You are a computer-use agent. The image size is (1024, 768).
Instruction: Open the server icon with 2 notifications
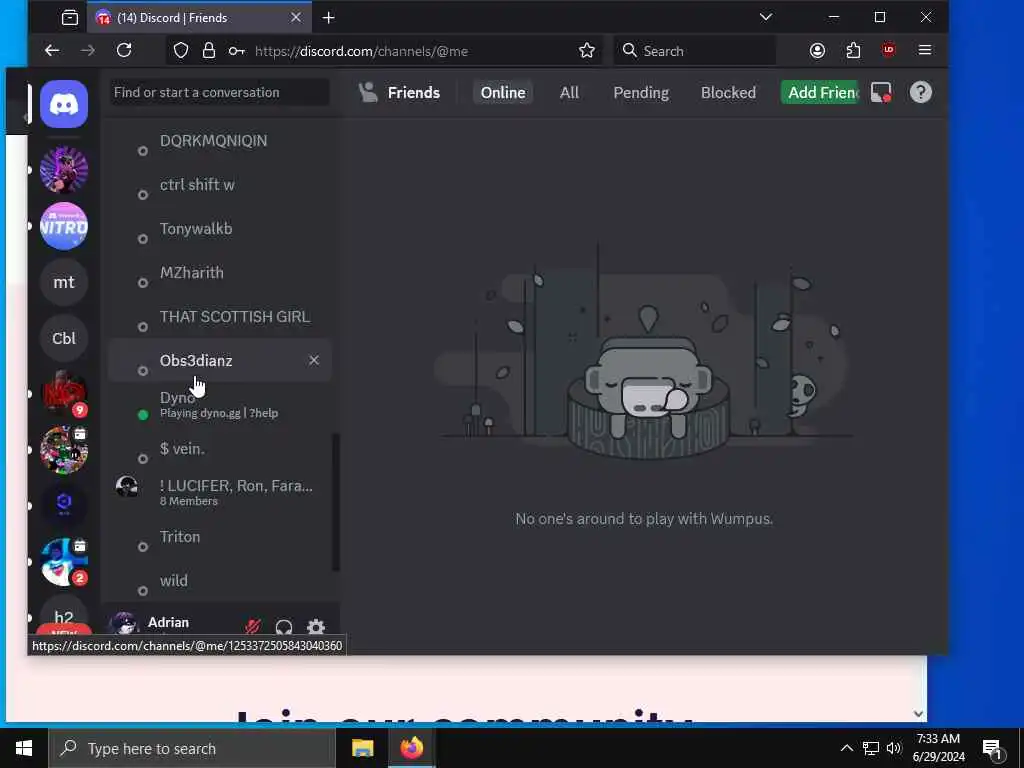(x=64, y=562)
